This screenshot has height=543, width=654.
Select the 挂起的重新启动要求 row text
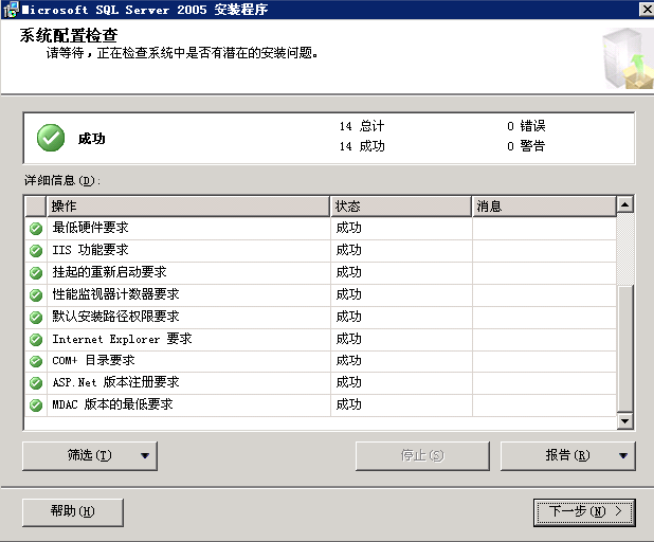pos(109,272)
